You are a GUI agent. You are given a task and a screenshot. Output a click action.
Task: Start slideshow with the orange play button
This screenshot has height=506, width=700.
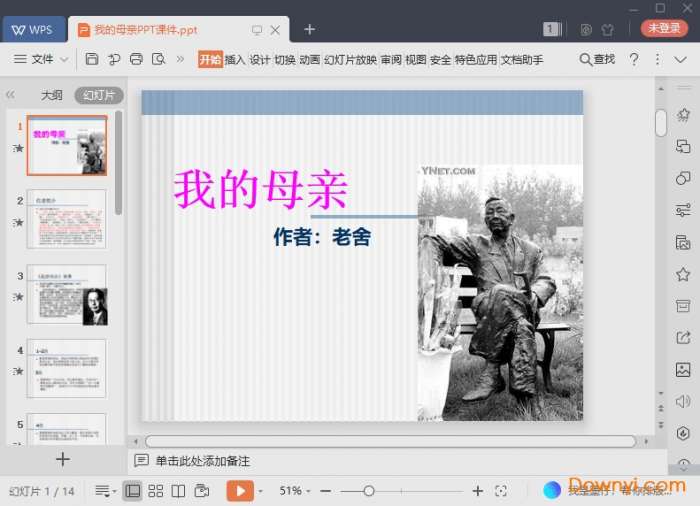click(239, 491)
